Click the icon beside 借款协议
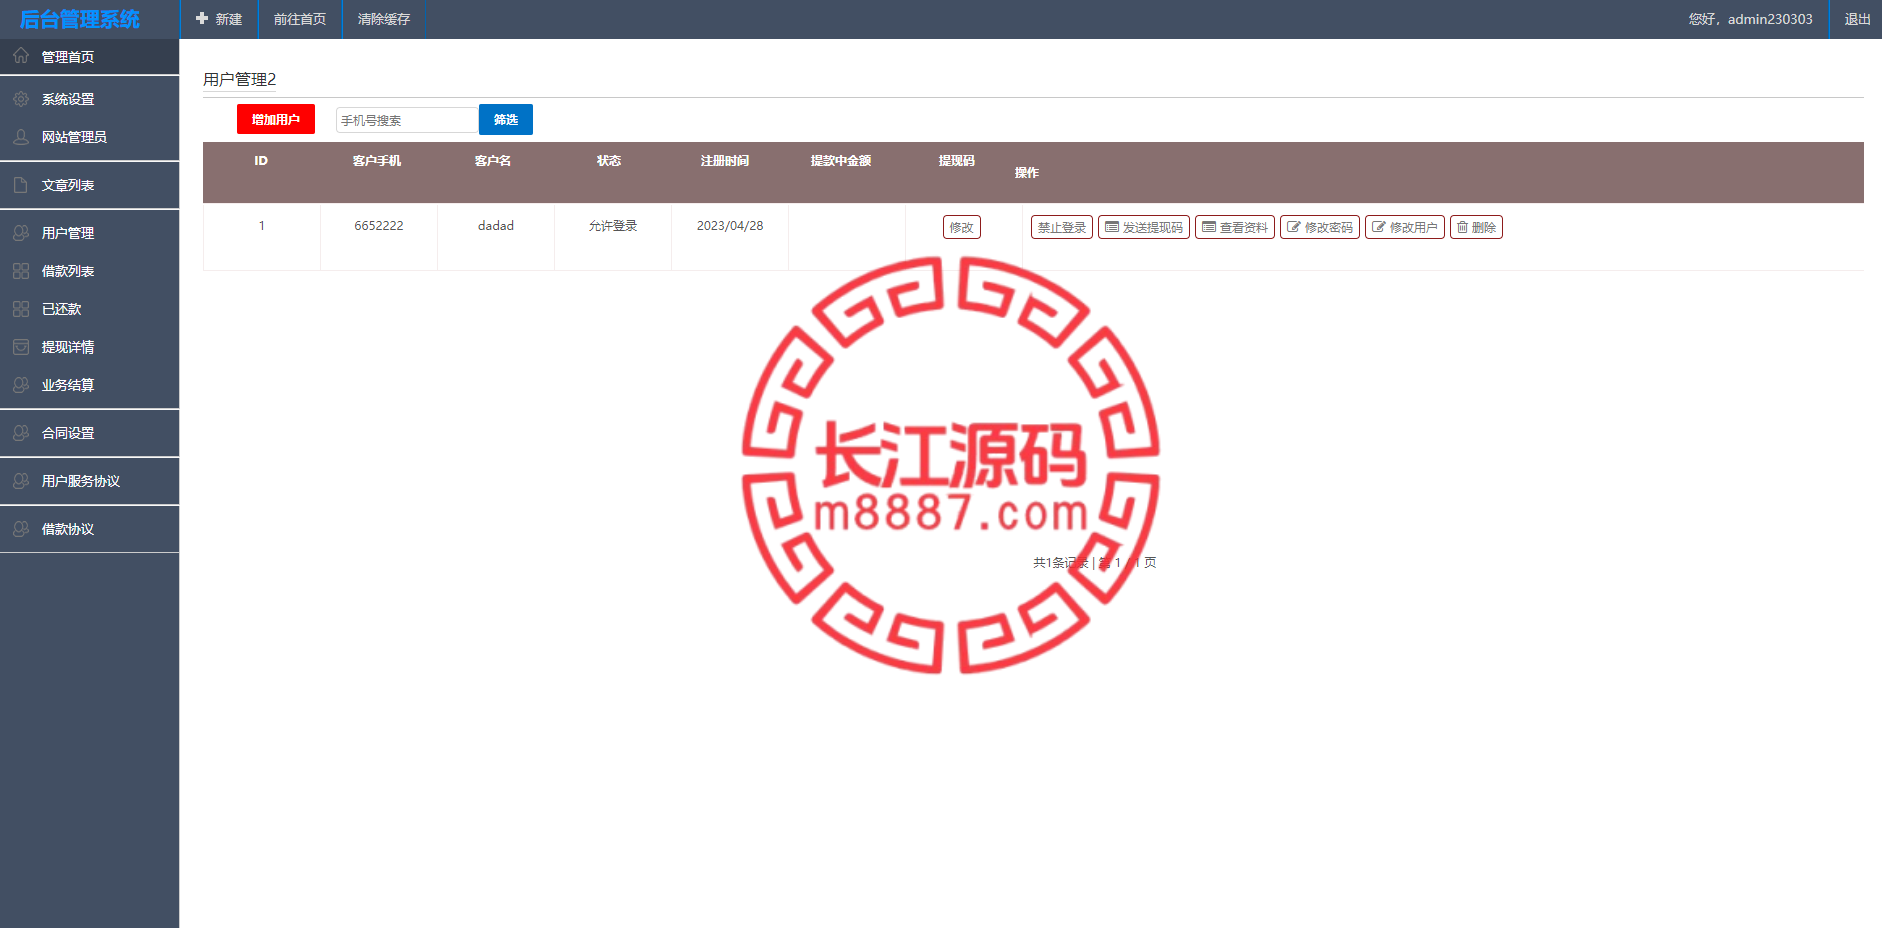The image size is (1882, 928). pyautogui.click(x=21, y=529)
